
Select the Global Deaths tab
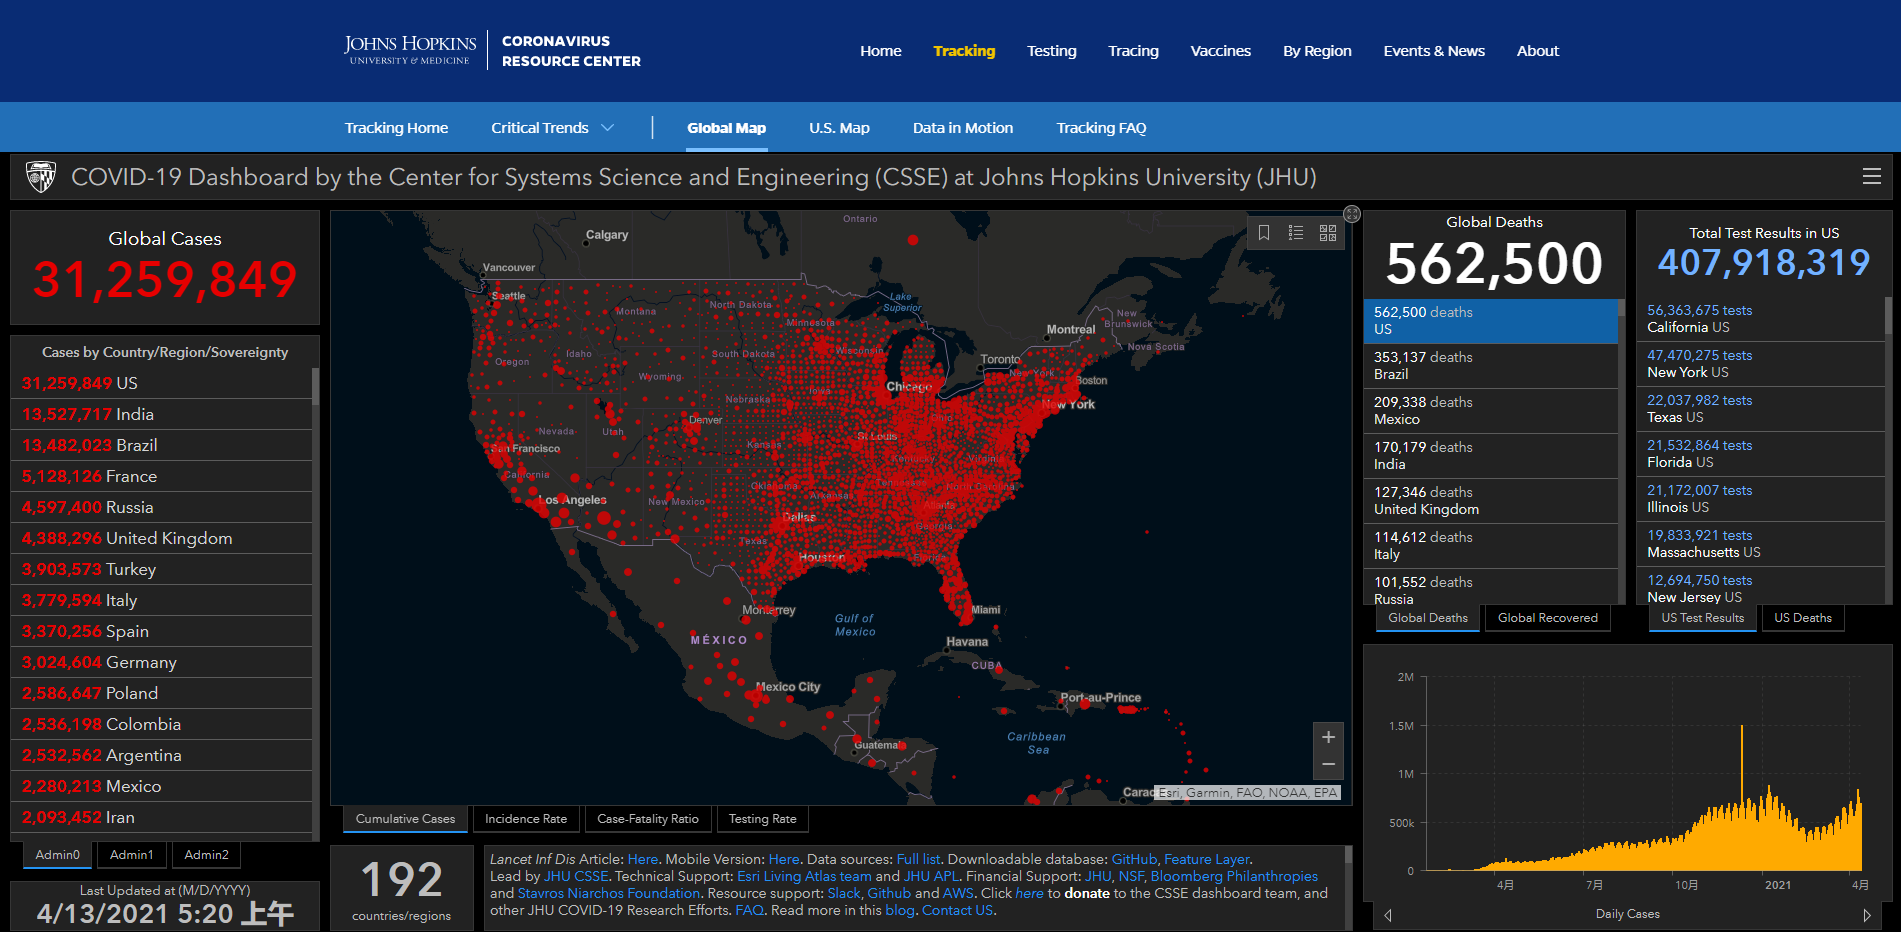click(x=1428, y=618)
